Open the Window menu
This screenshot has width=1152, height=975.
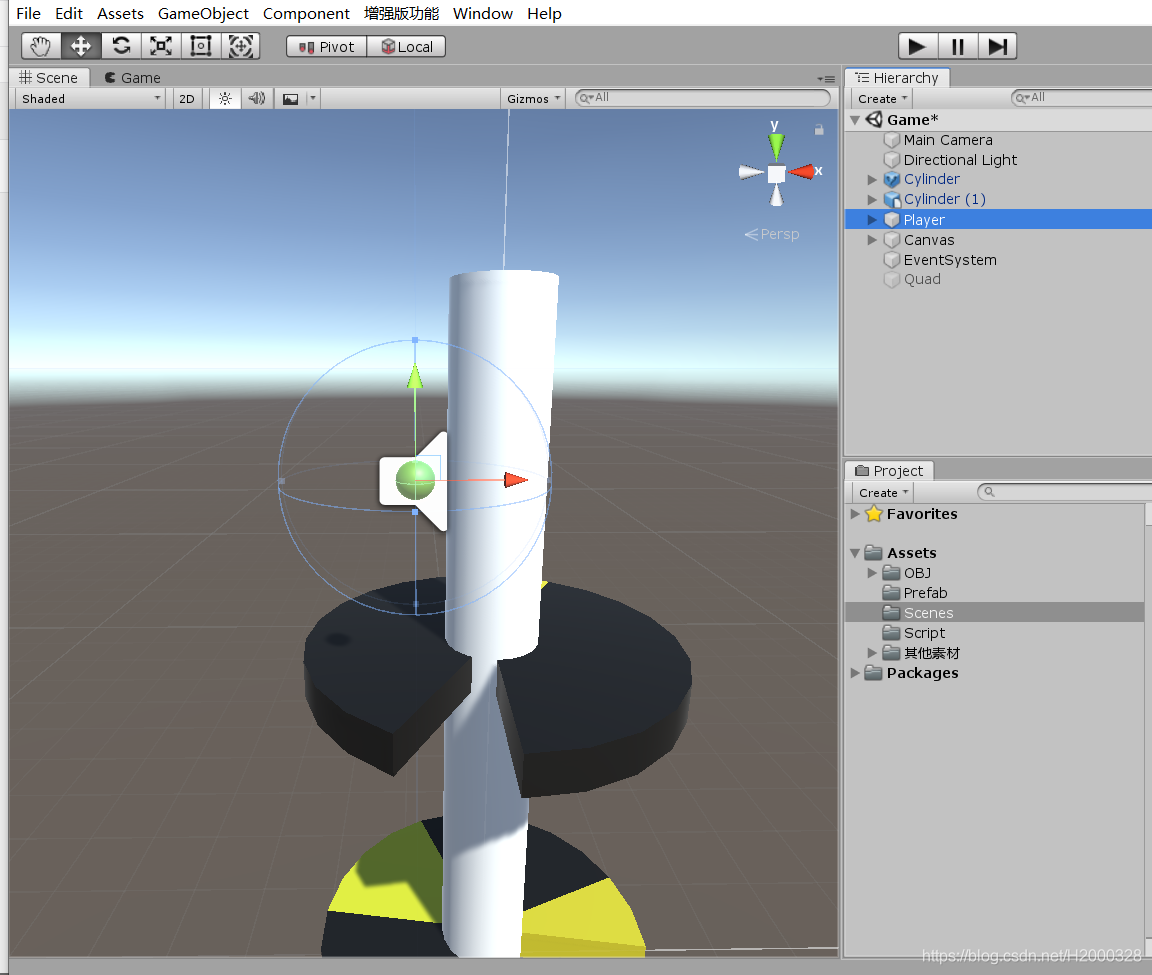tap(483, 13)
